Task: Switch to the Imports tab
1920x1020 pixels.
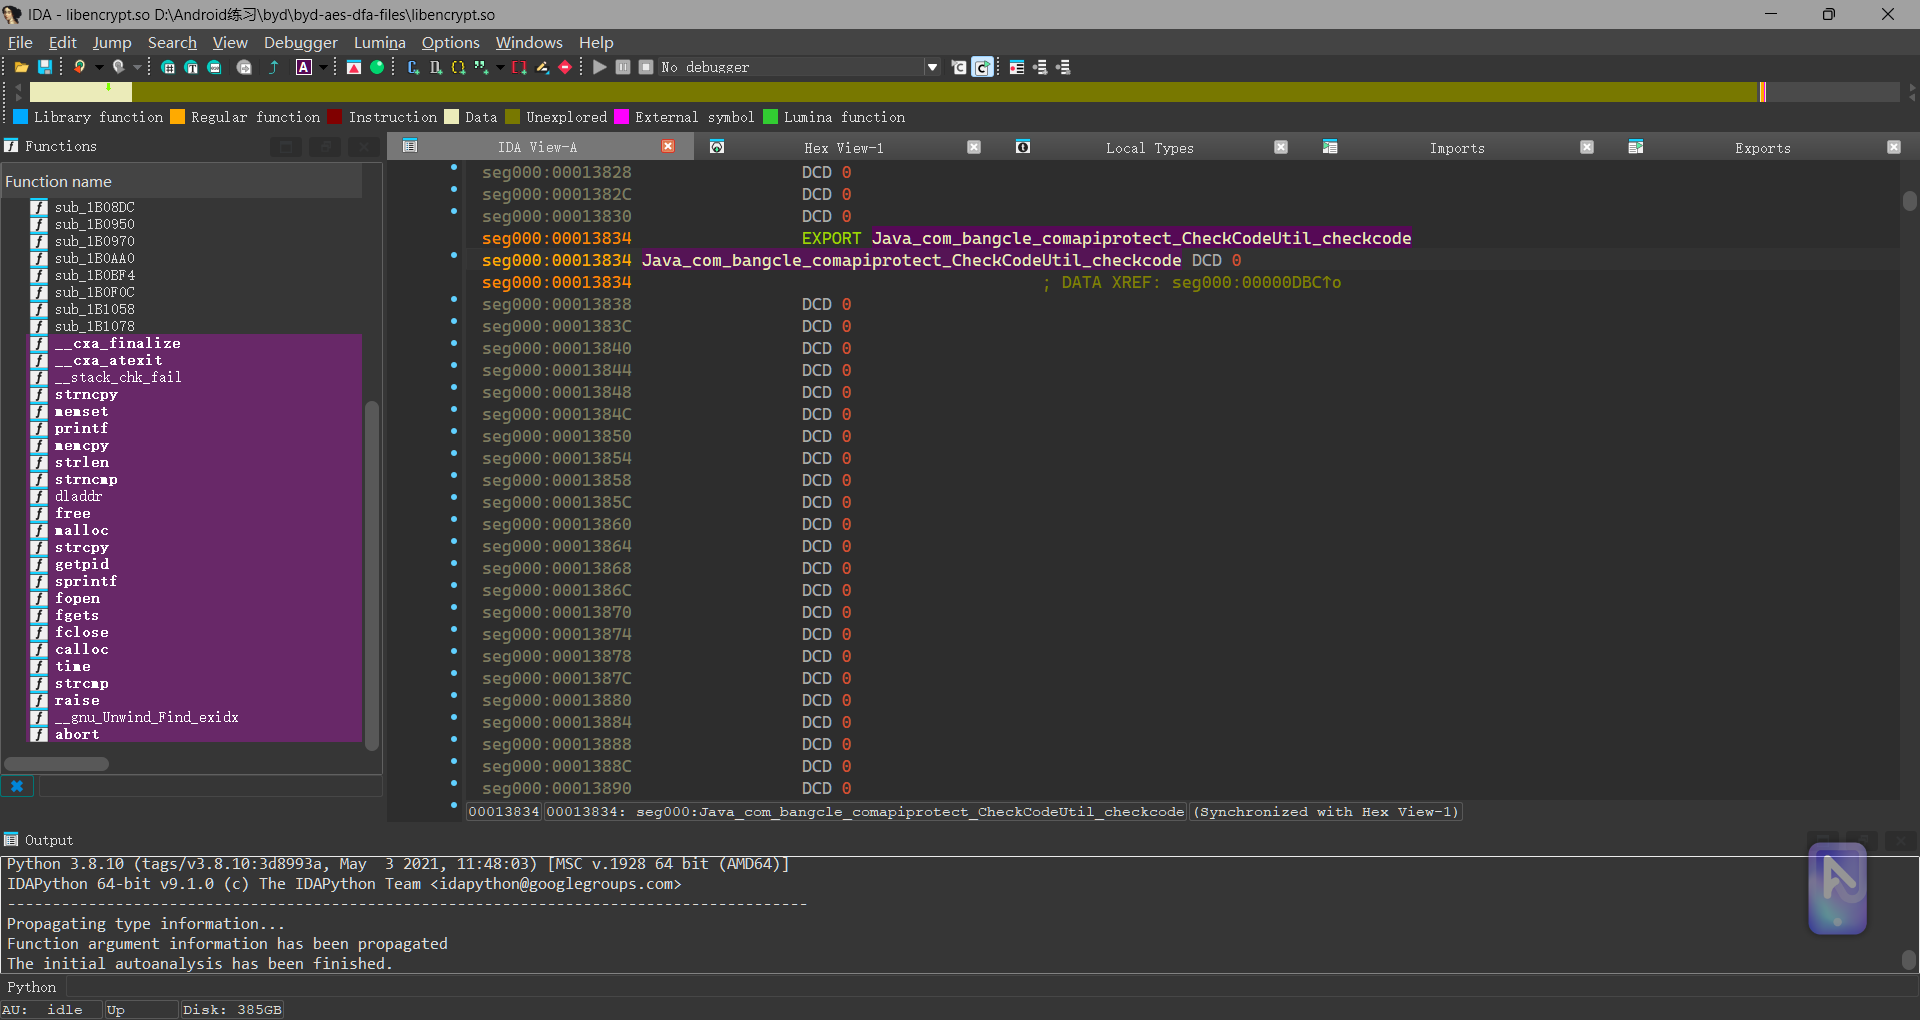Action: 1457,147
